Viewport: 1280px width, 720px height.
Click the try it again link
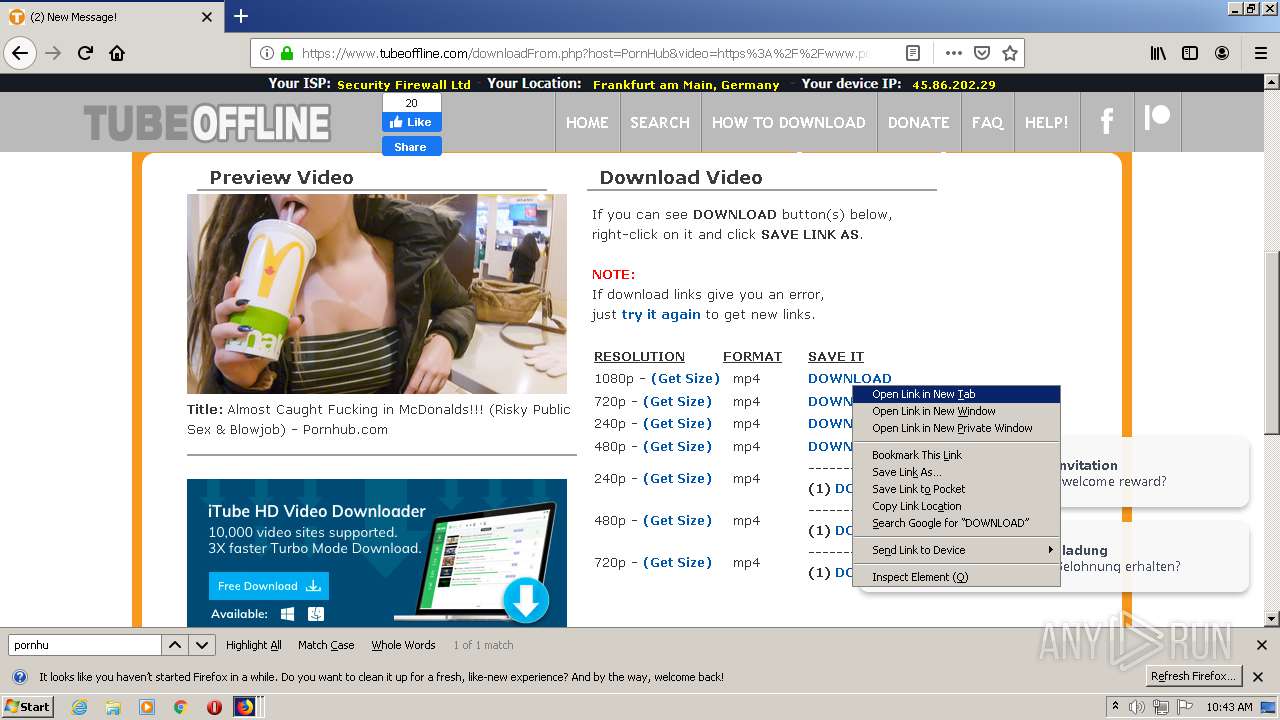[x=661, y=314]
